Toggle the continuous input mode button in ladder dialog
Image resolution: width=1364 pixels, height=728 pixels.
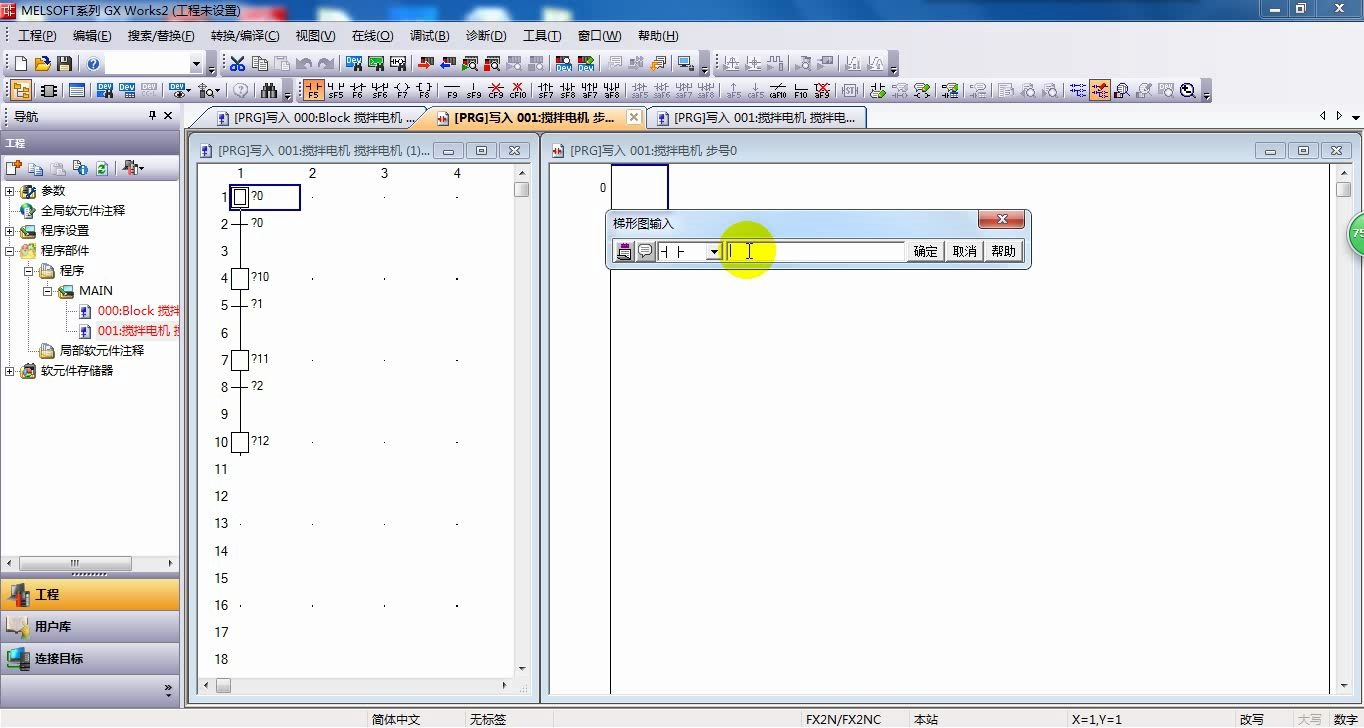coord(625,251)
